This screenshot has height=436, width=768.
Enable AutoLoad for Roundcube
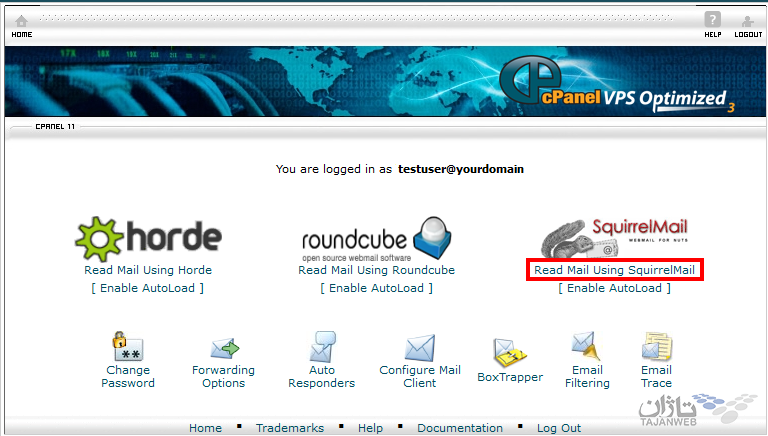376,288
